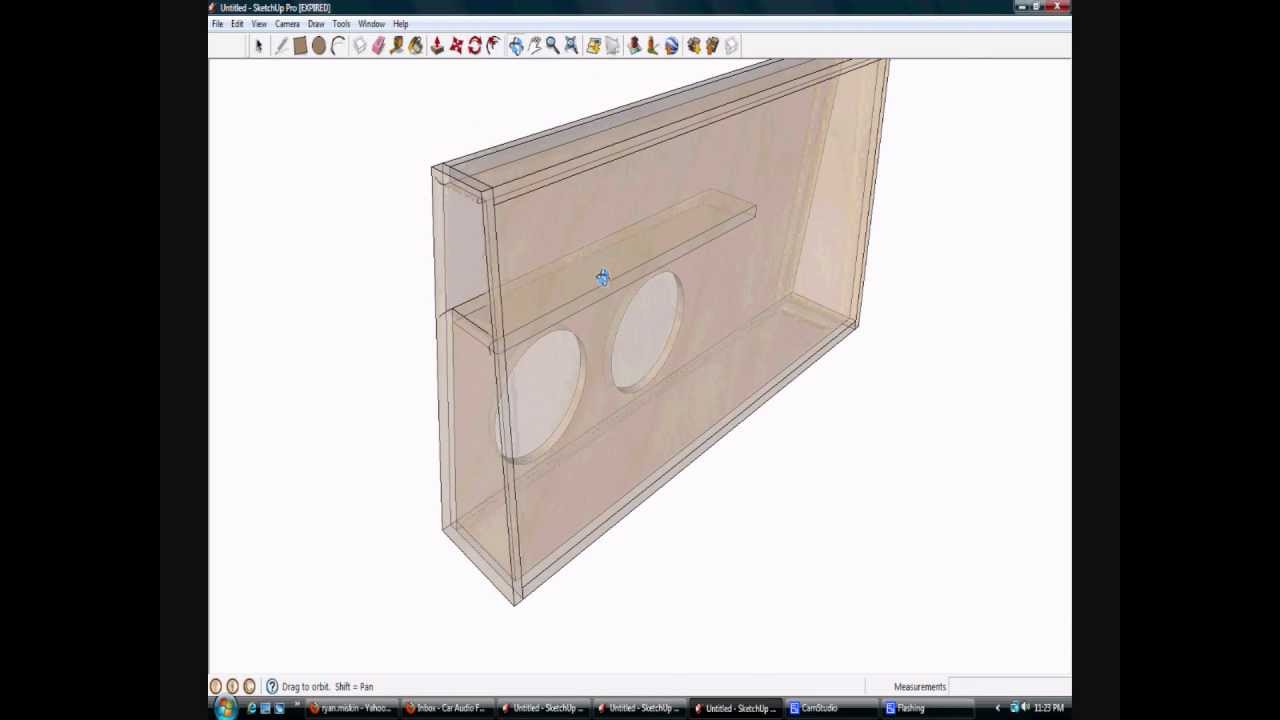Click the question mark Instructor icon
The image size is (1280, 720).
click(x=272, y=687)
